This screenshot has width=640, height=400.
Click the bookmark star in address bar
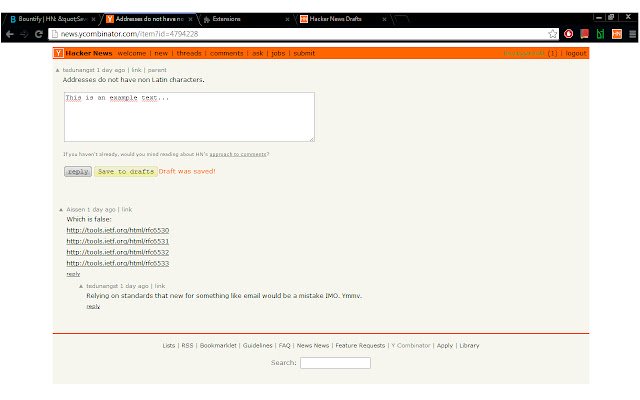[553, 33]
